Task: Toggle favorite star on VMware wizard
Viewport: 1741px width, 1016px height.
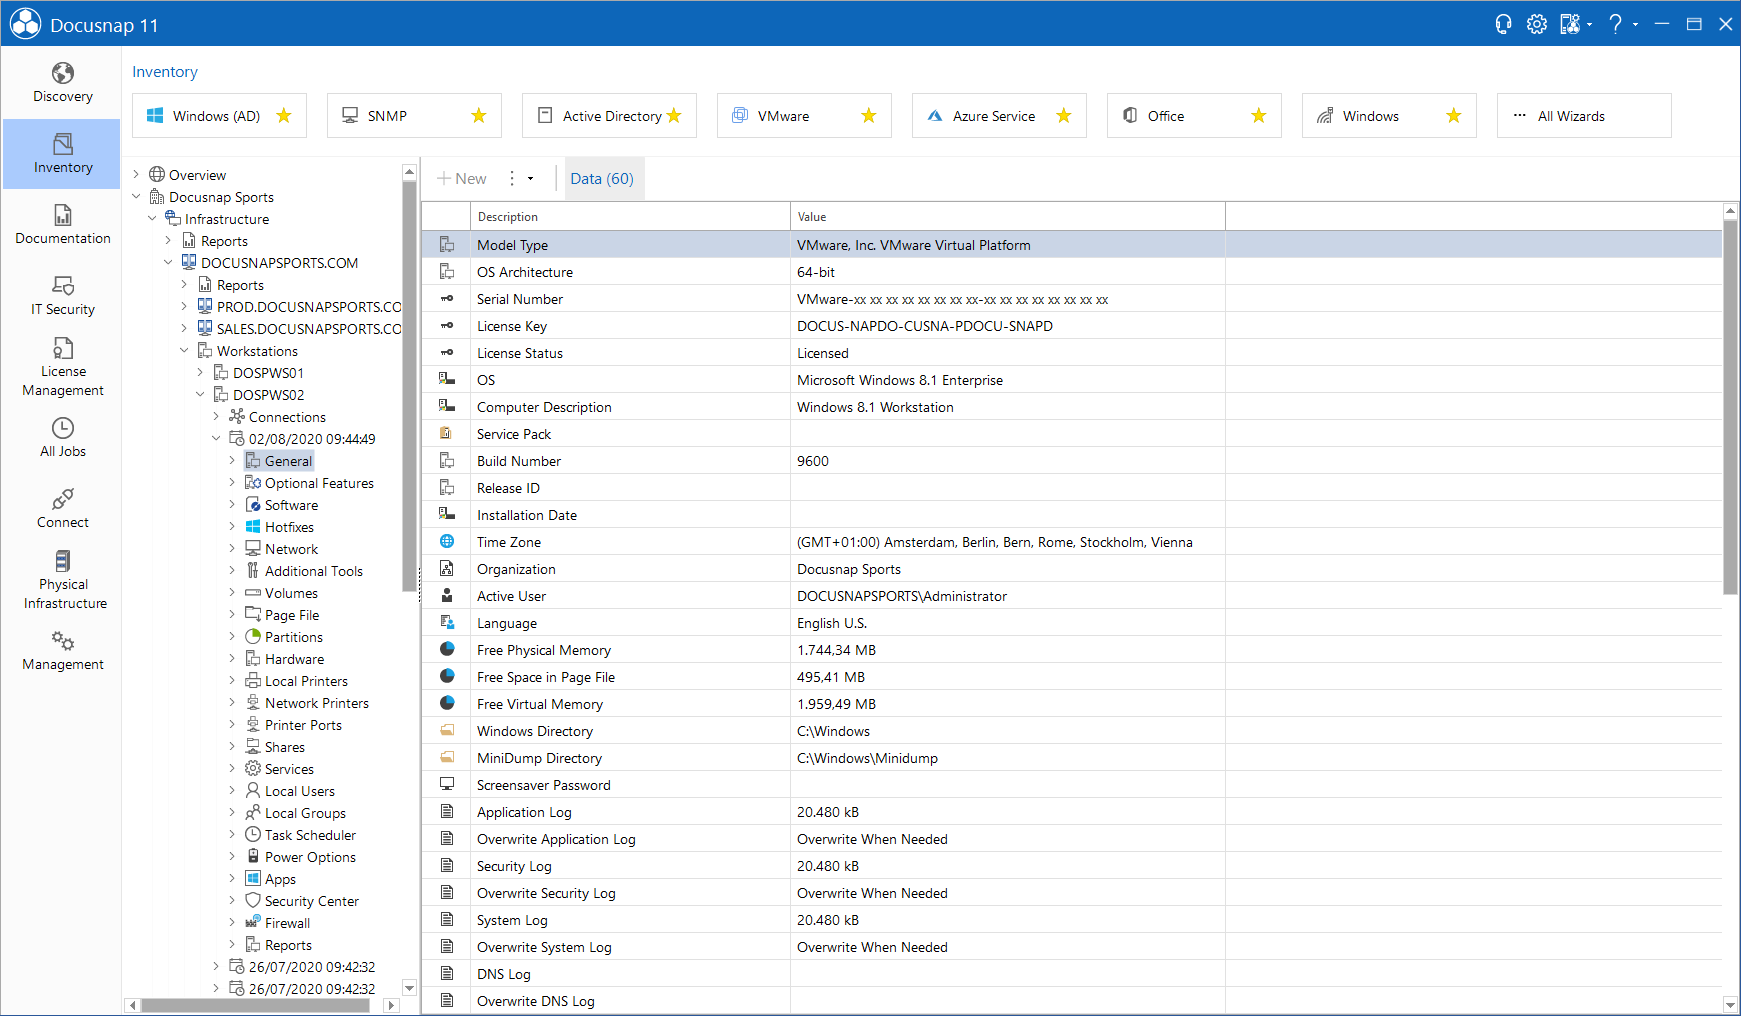Action: pos(869,116)
